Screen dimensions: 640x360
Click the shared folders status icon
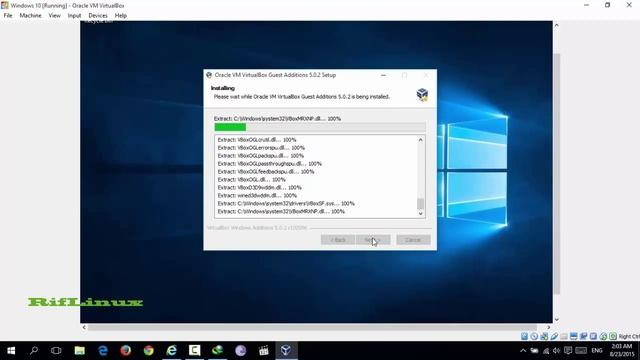[x=564, y=336]
